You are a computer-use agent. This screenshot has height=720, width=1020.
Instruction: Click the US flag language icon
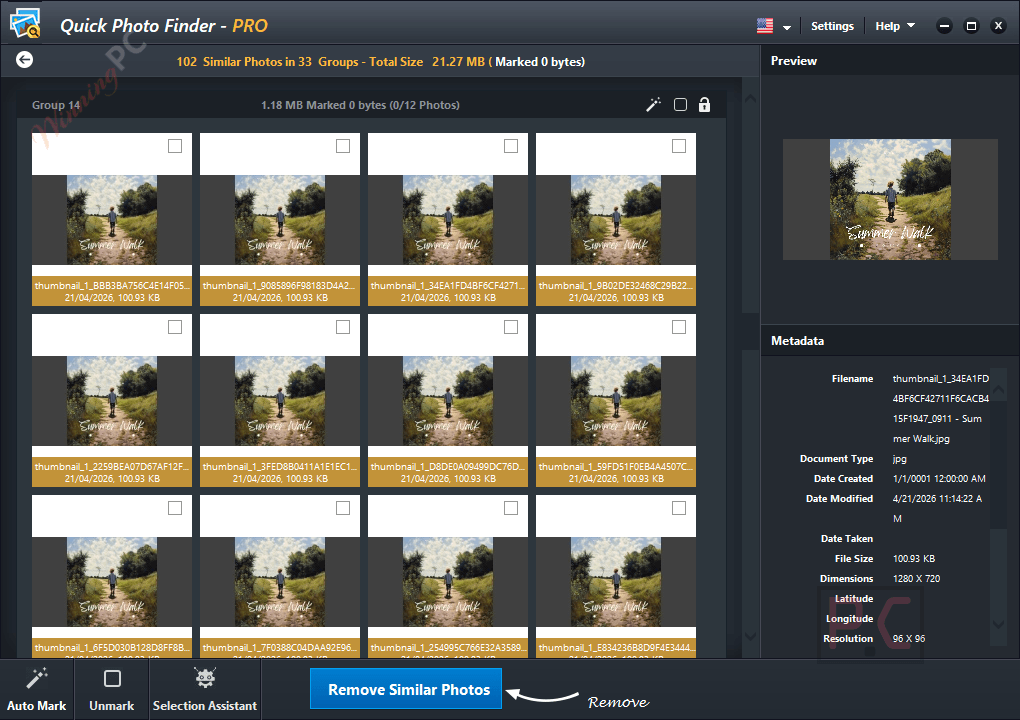click(765, 26)
